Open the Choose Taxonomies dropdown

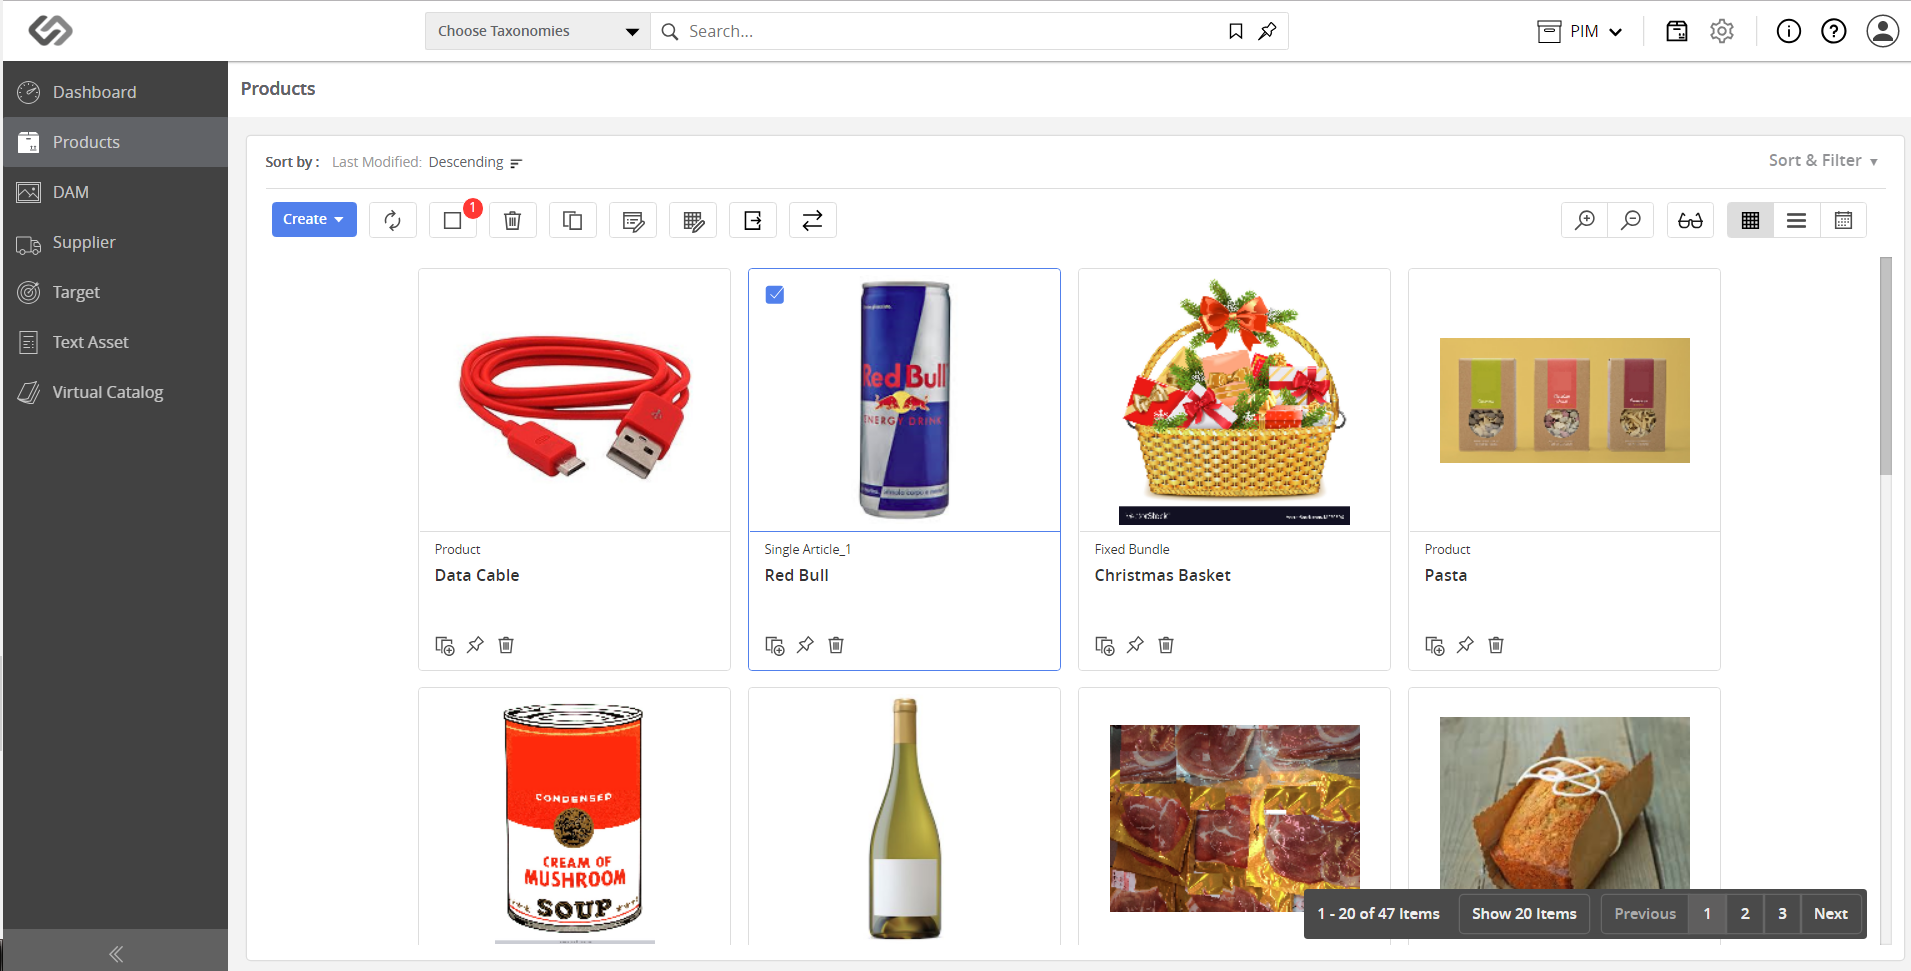538,31
